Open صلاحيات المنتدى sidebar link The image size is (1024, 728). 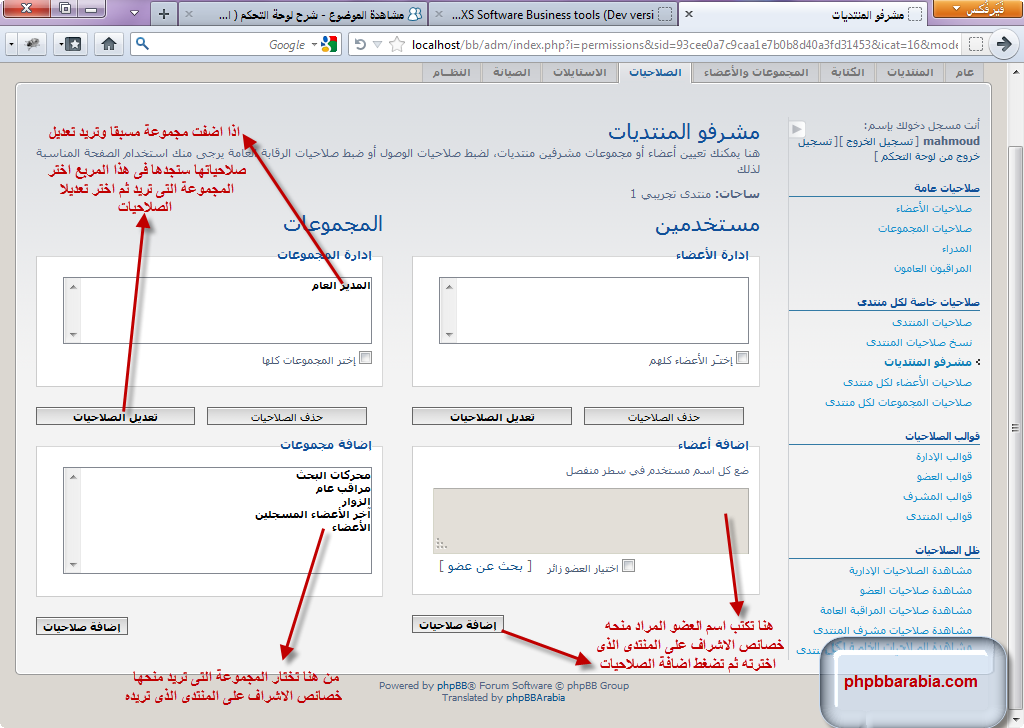coord(932,323)
